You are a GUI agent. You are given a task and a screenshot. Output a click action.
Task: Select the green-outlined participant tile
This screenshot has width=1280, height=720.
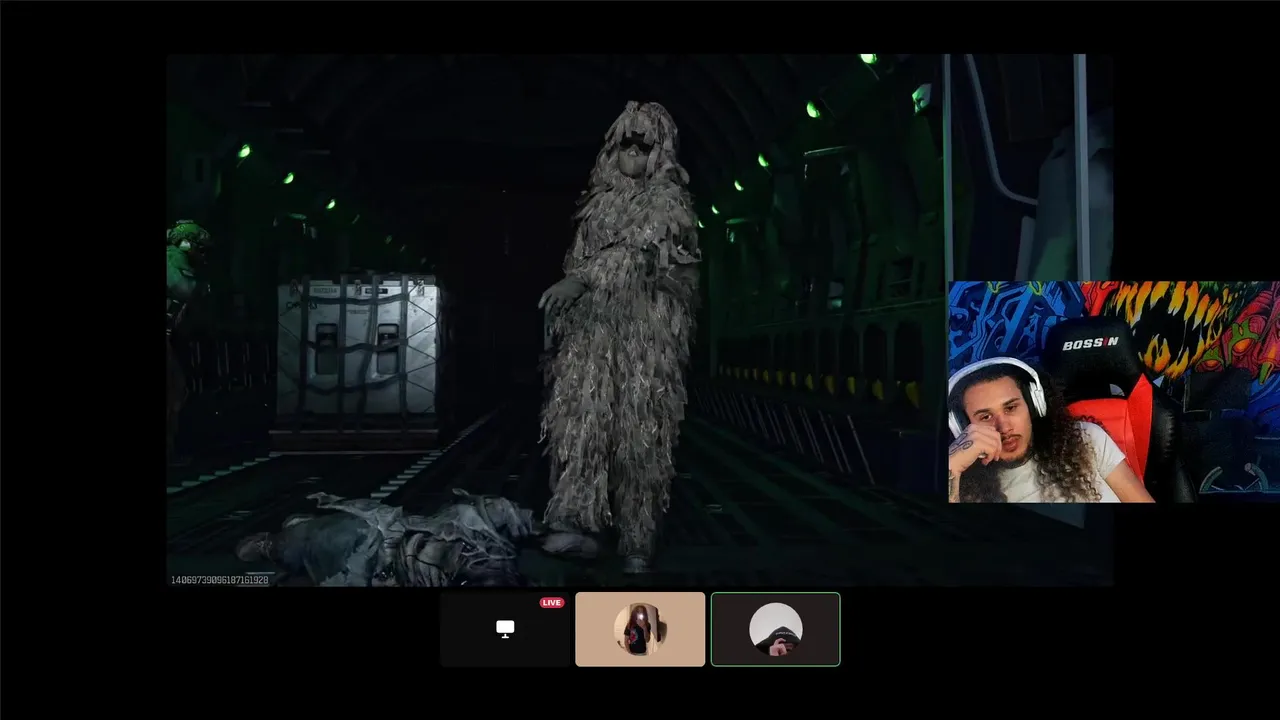pos(775,629)
